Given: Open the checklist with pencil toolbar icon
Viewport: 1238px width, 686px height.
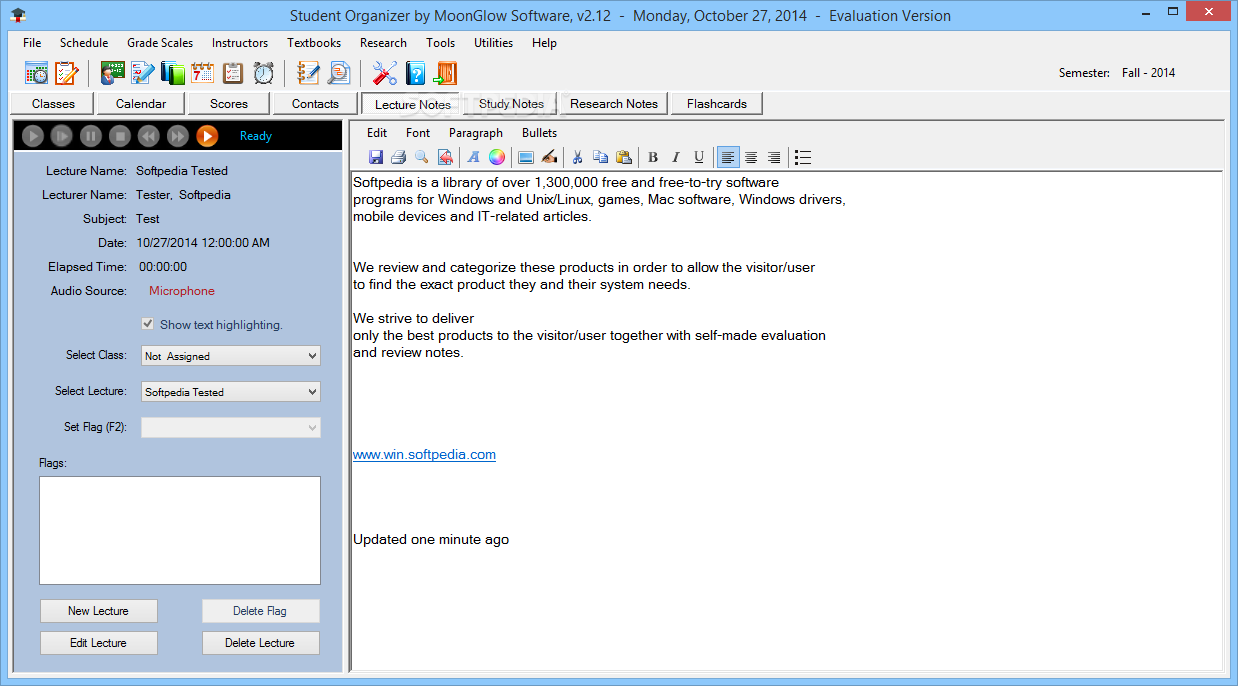Looking at the screenshot, I should (x=66, y=73).
